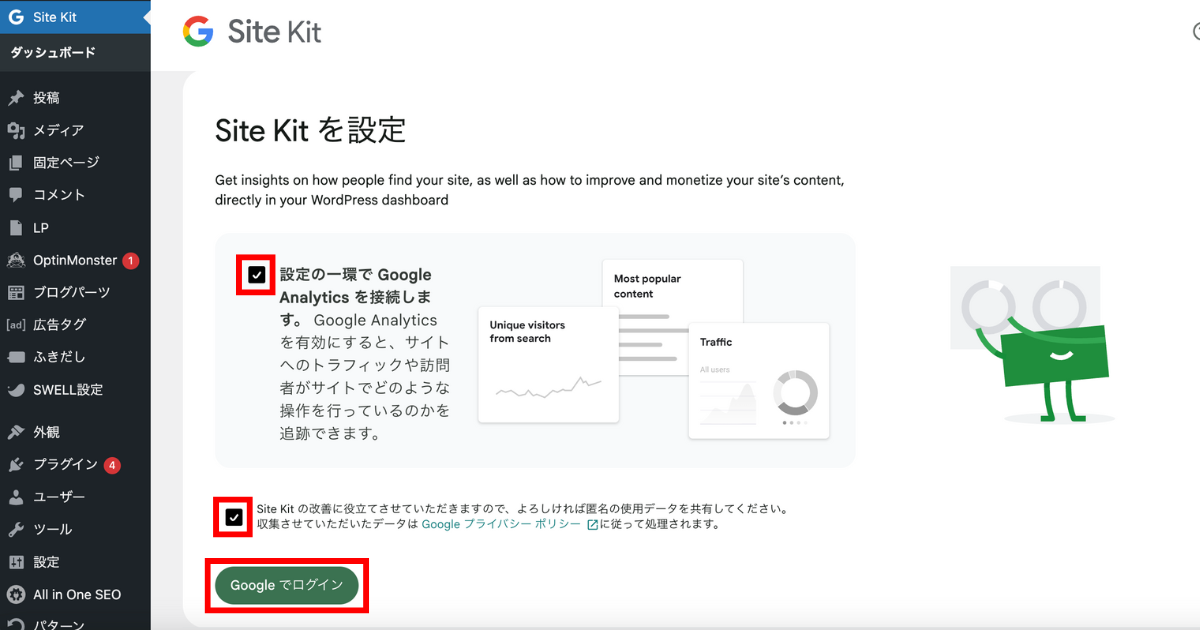1200x630 pixels.
Task: Click the 'Get insights on how people' description text
Action: tap(530, 190)
